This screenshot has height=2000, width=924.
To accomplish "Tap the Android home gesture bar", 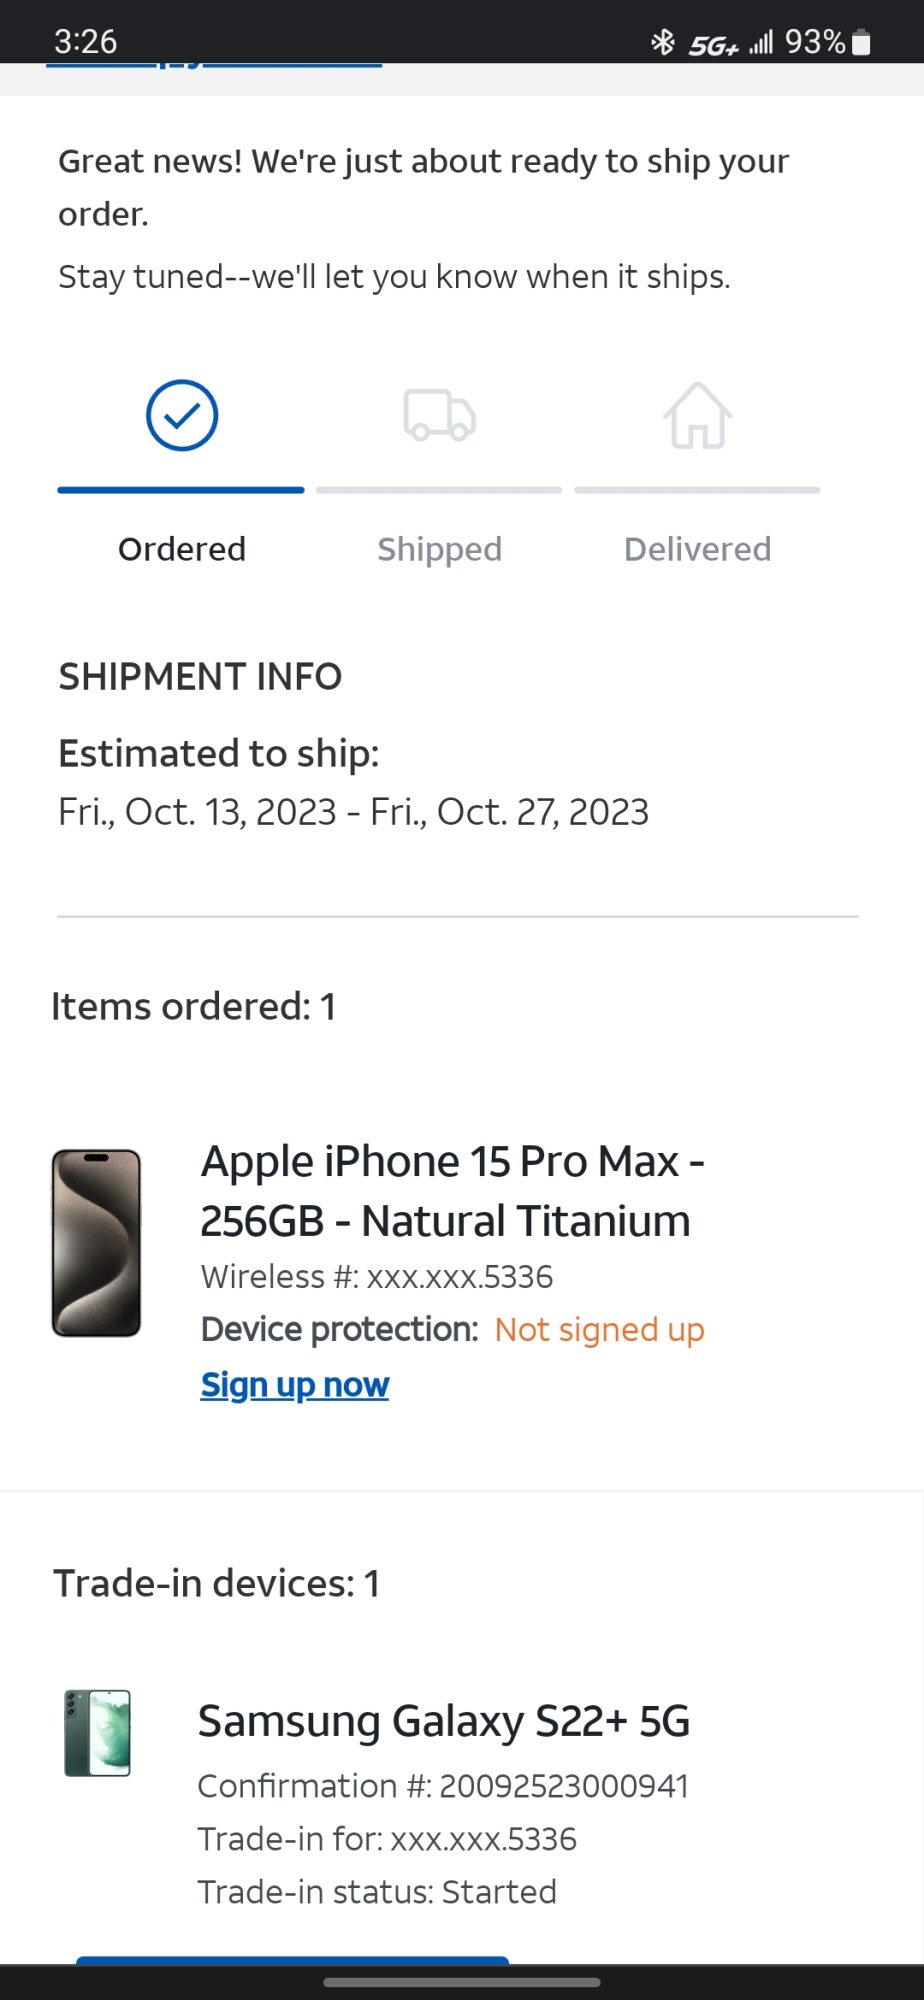I will (x=462, y=1982).
